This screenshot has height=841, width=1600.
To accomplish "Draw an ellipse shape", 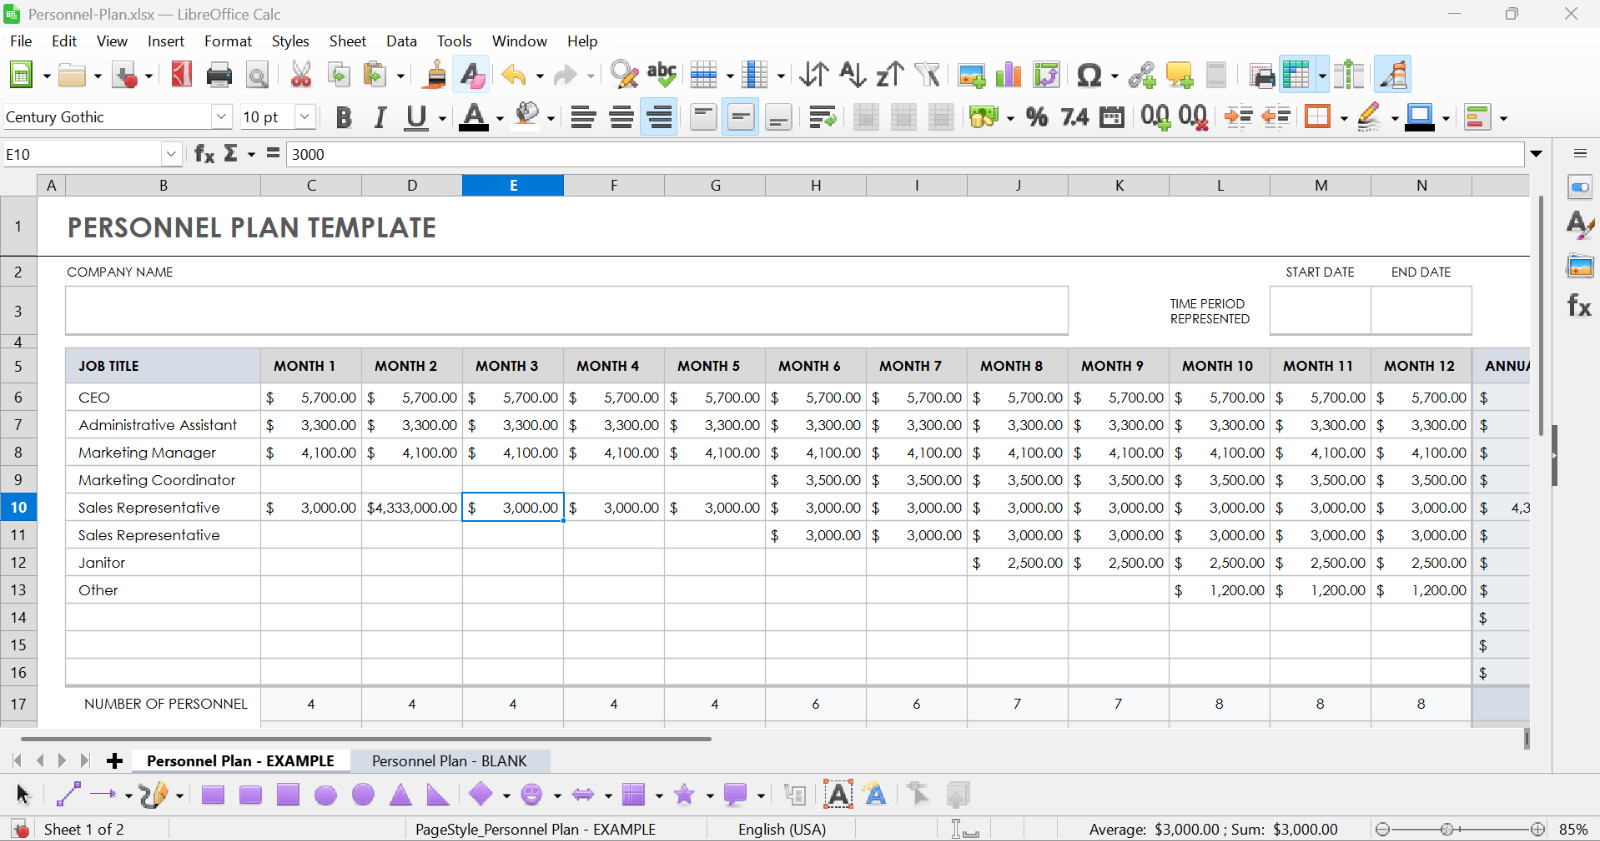I will [x=325, y=795].
